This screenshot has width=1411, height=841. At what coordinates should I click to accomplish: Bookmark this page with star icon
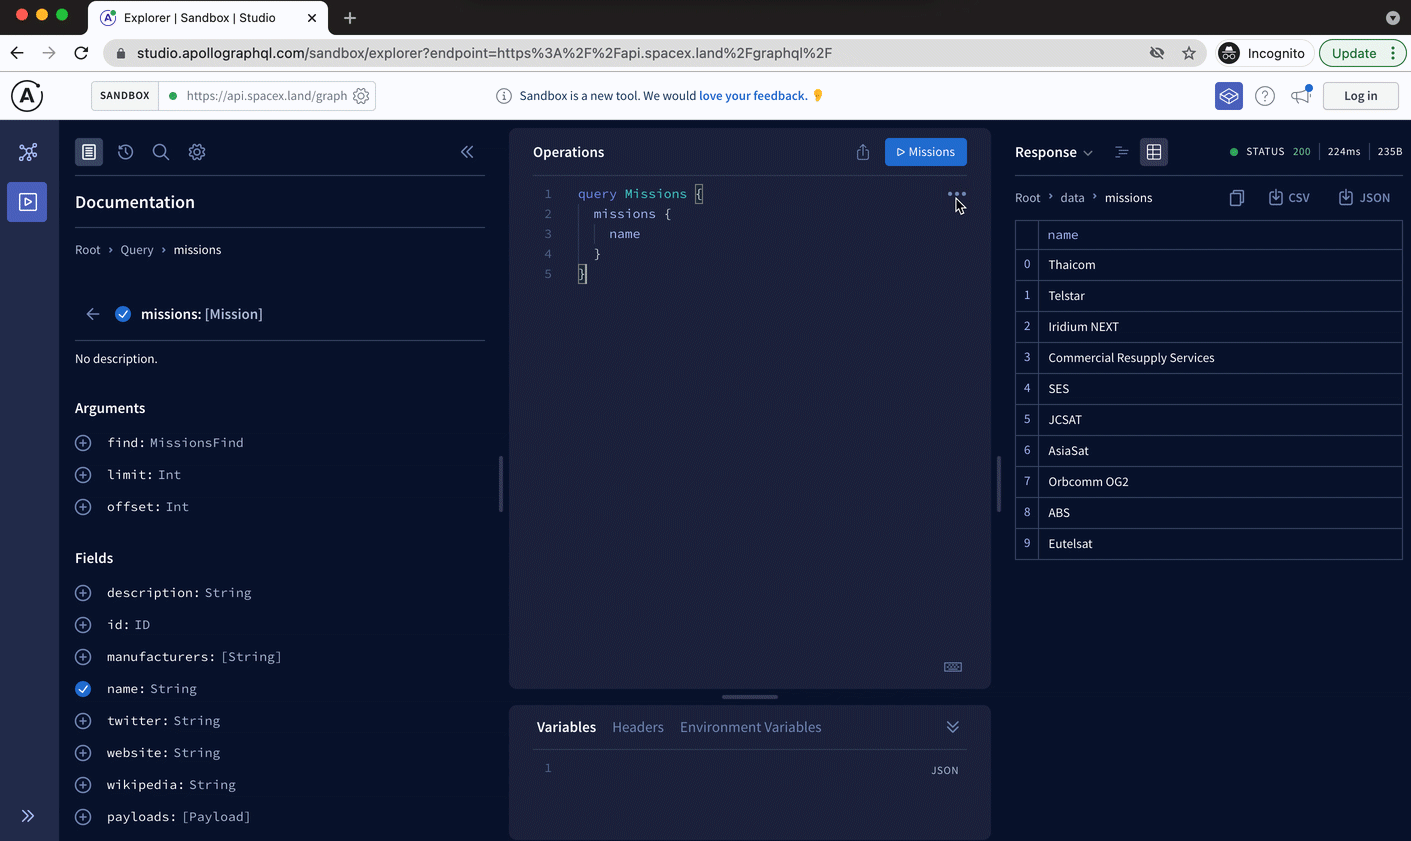coord(1189,53)
